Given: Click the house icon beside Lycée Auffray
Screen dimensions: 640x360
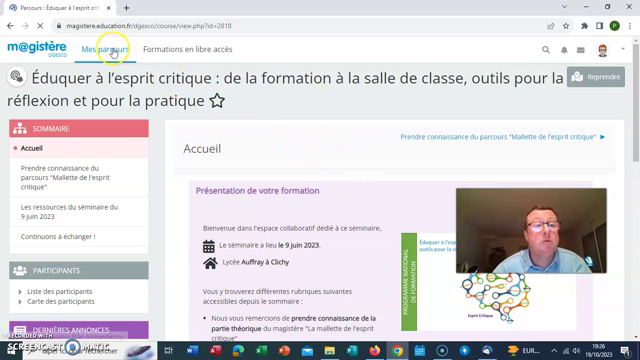Looking at the screenshot, I should click(x=210, y=263).
